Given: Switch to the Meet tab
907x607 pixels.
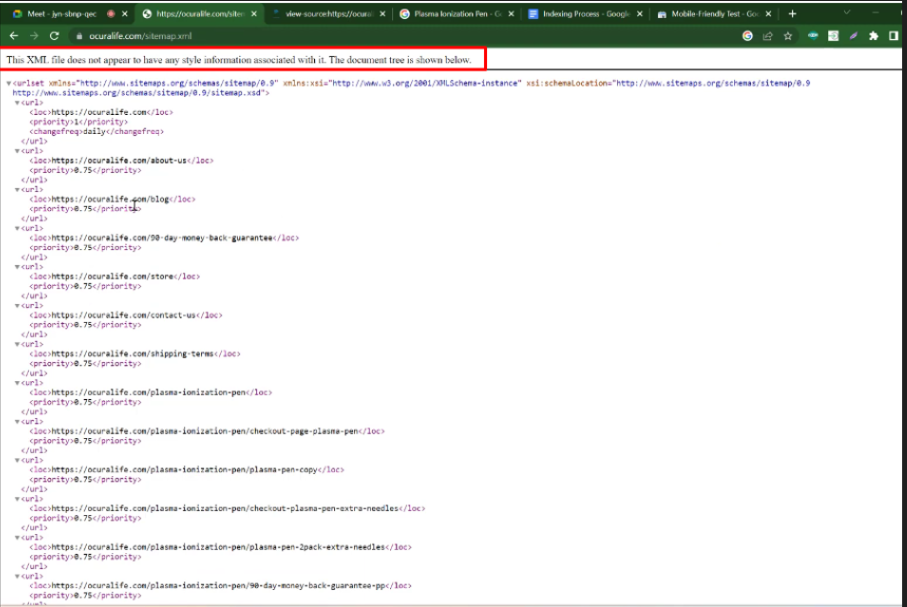Looking at the screenshot, I should tap(62, 13).
